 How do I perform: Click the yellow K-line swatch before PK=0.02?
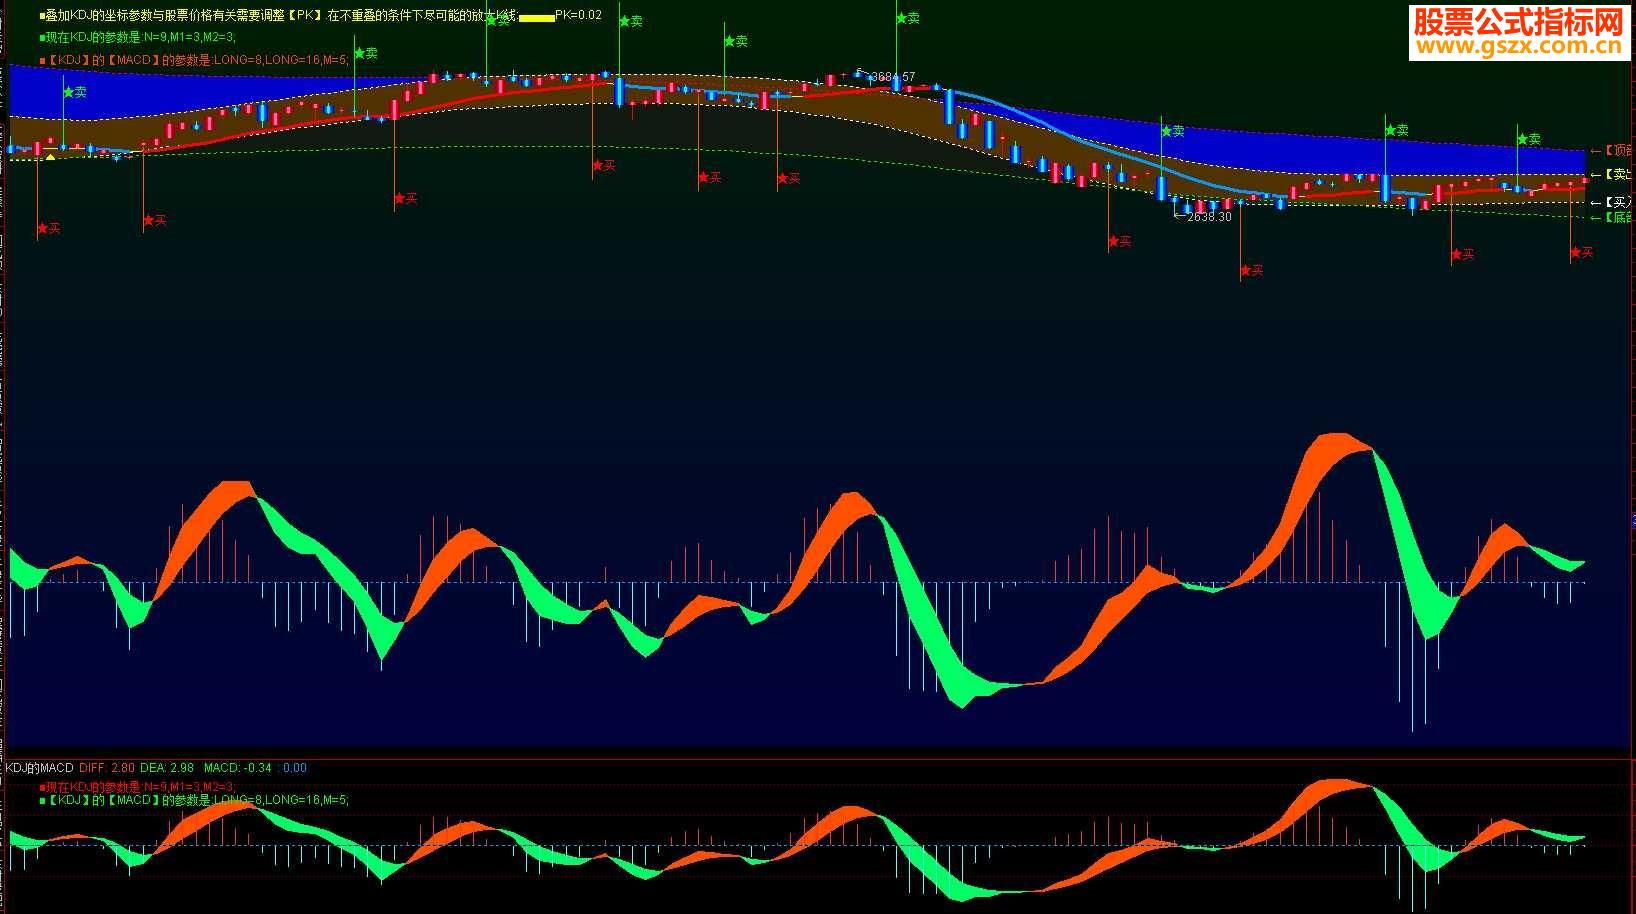pos(537,17)
